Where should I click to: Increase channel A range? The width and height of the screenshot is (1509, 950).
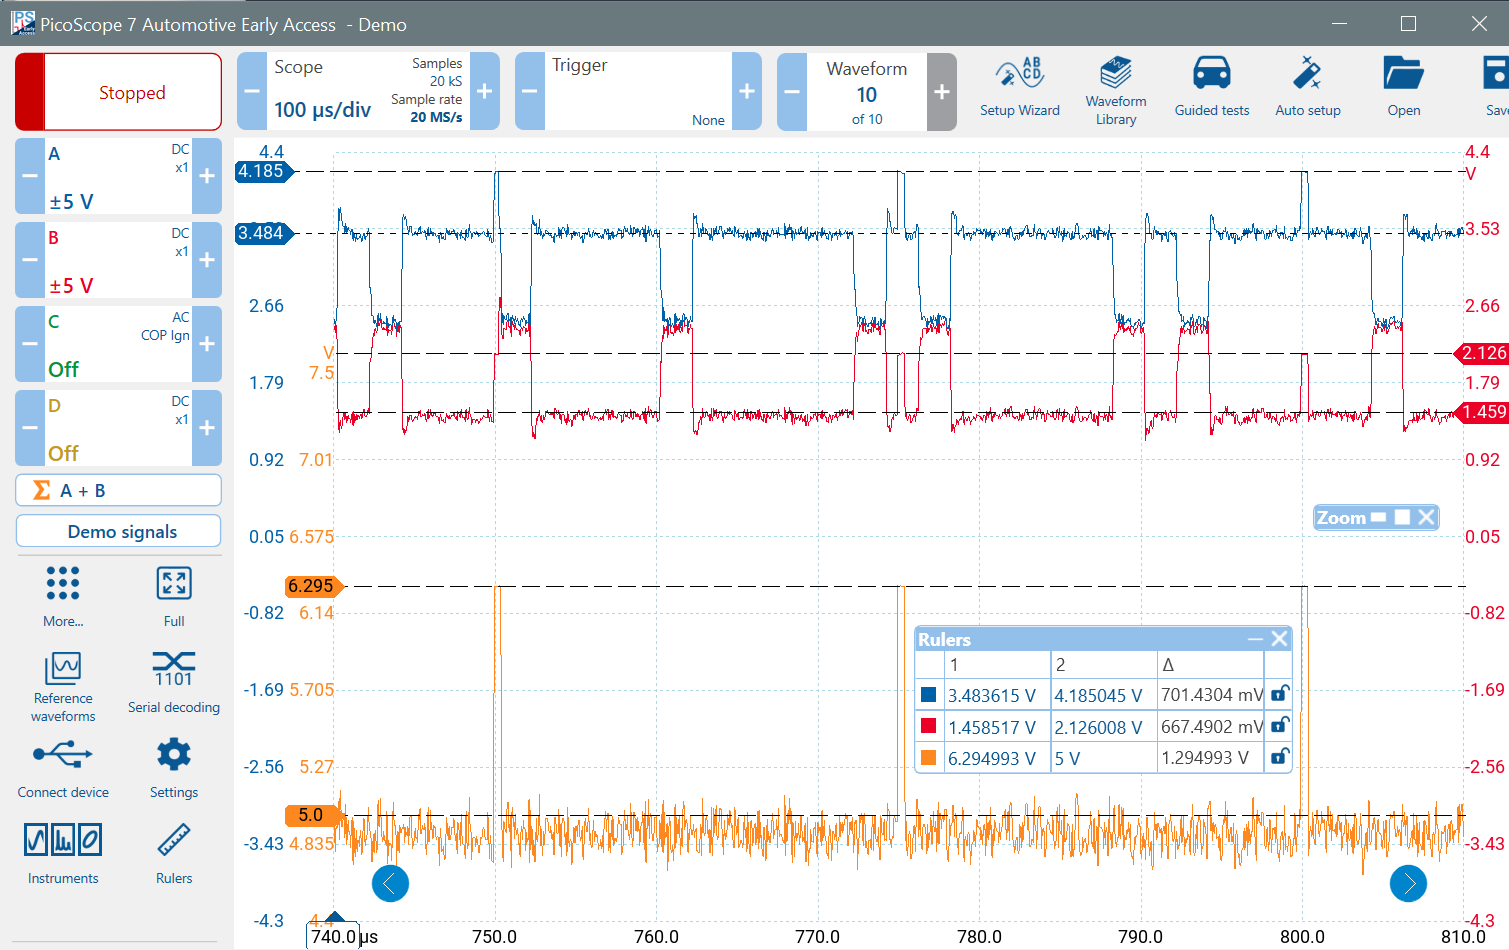click(207, 176)
